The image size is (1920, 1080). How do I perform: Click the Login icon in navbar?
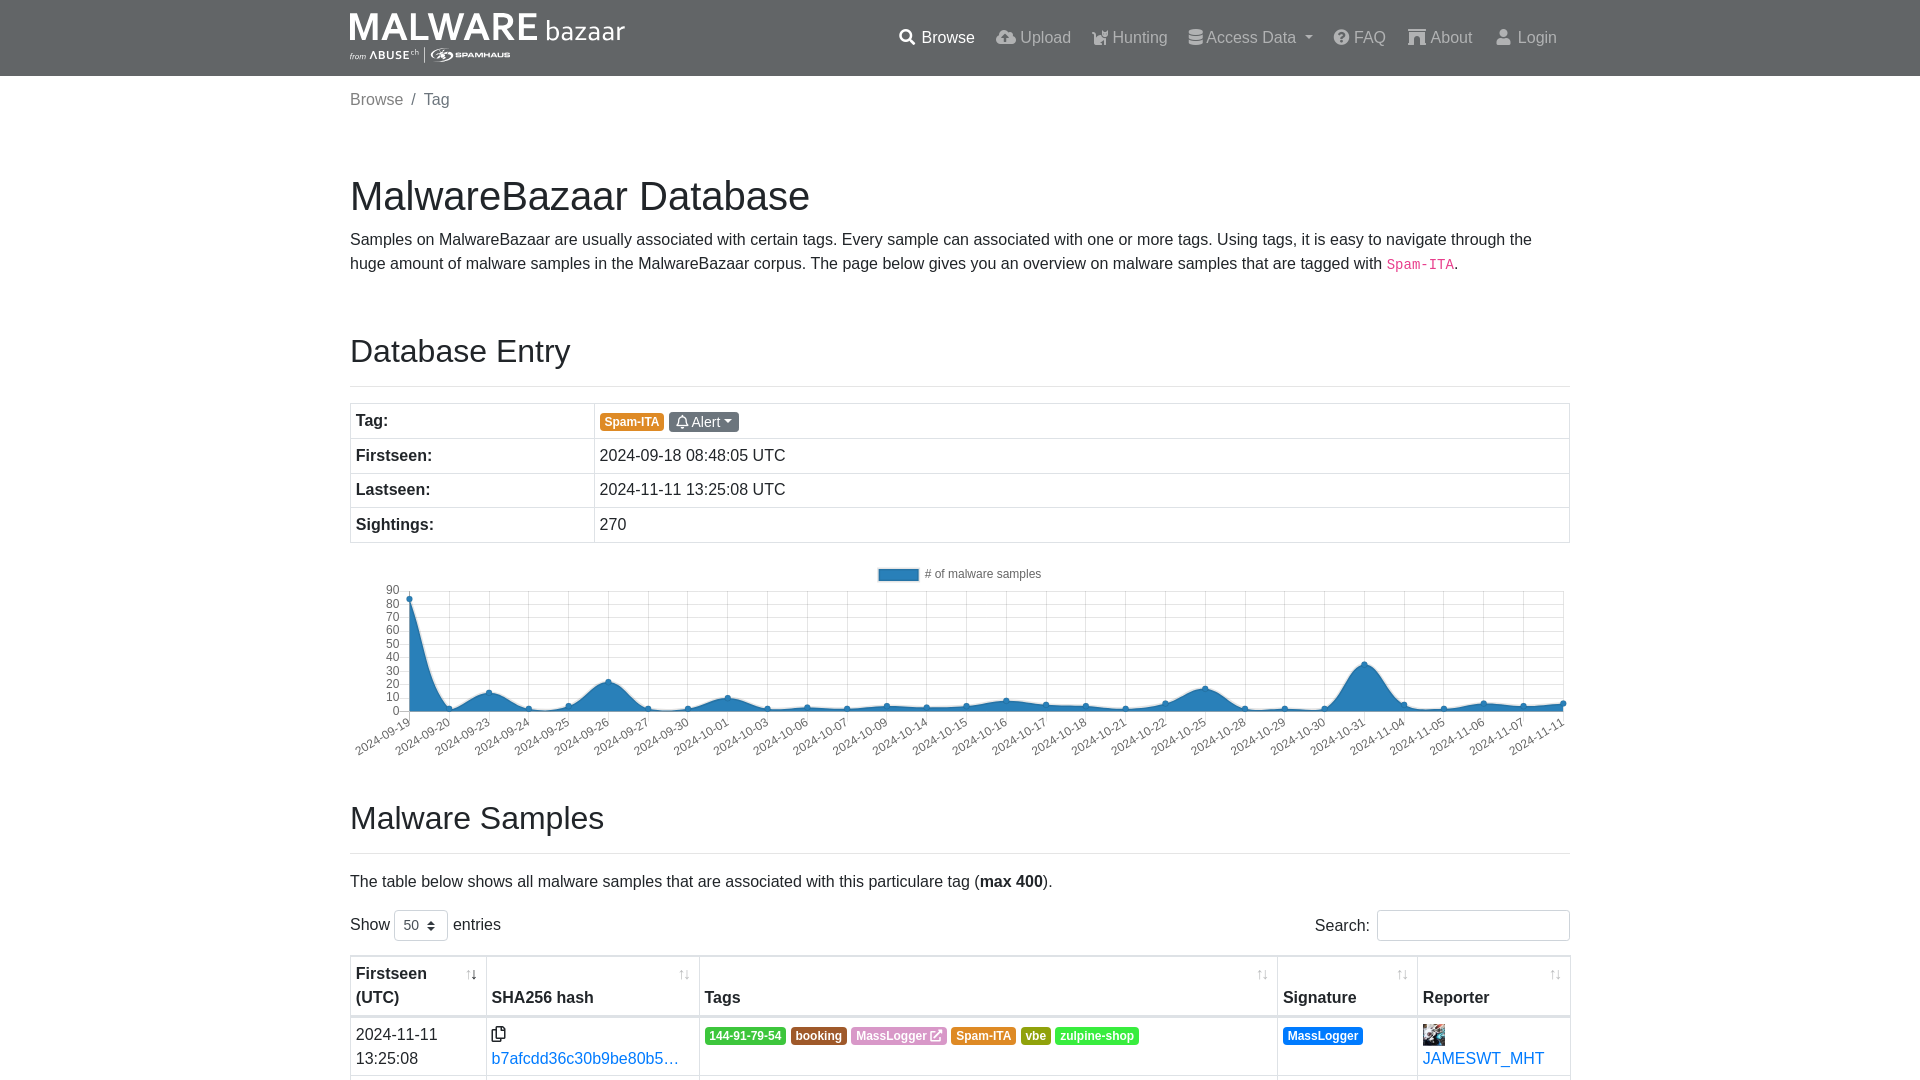pyautogui.click(x=1503, y=37)
